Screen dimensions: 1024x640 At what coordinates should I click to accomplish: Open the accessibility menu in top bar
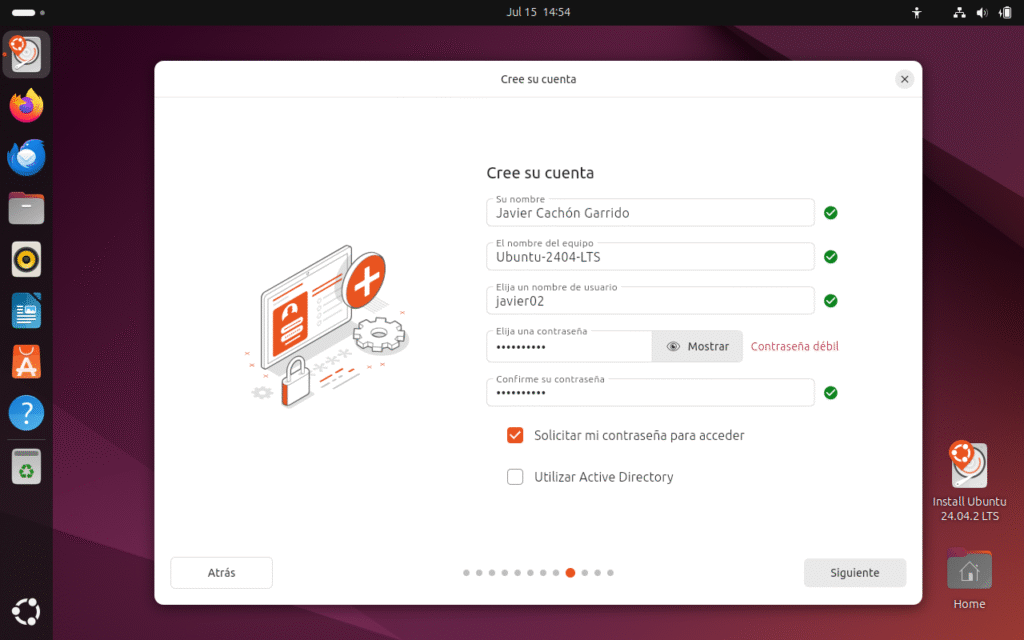pos(917,12)
